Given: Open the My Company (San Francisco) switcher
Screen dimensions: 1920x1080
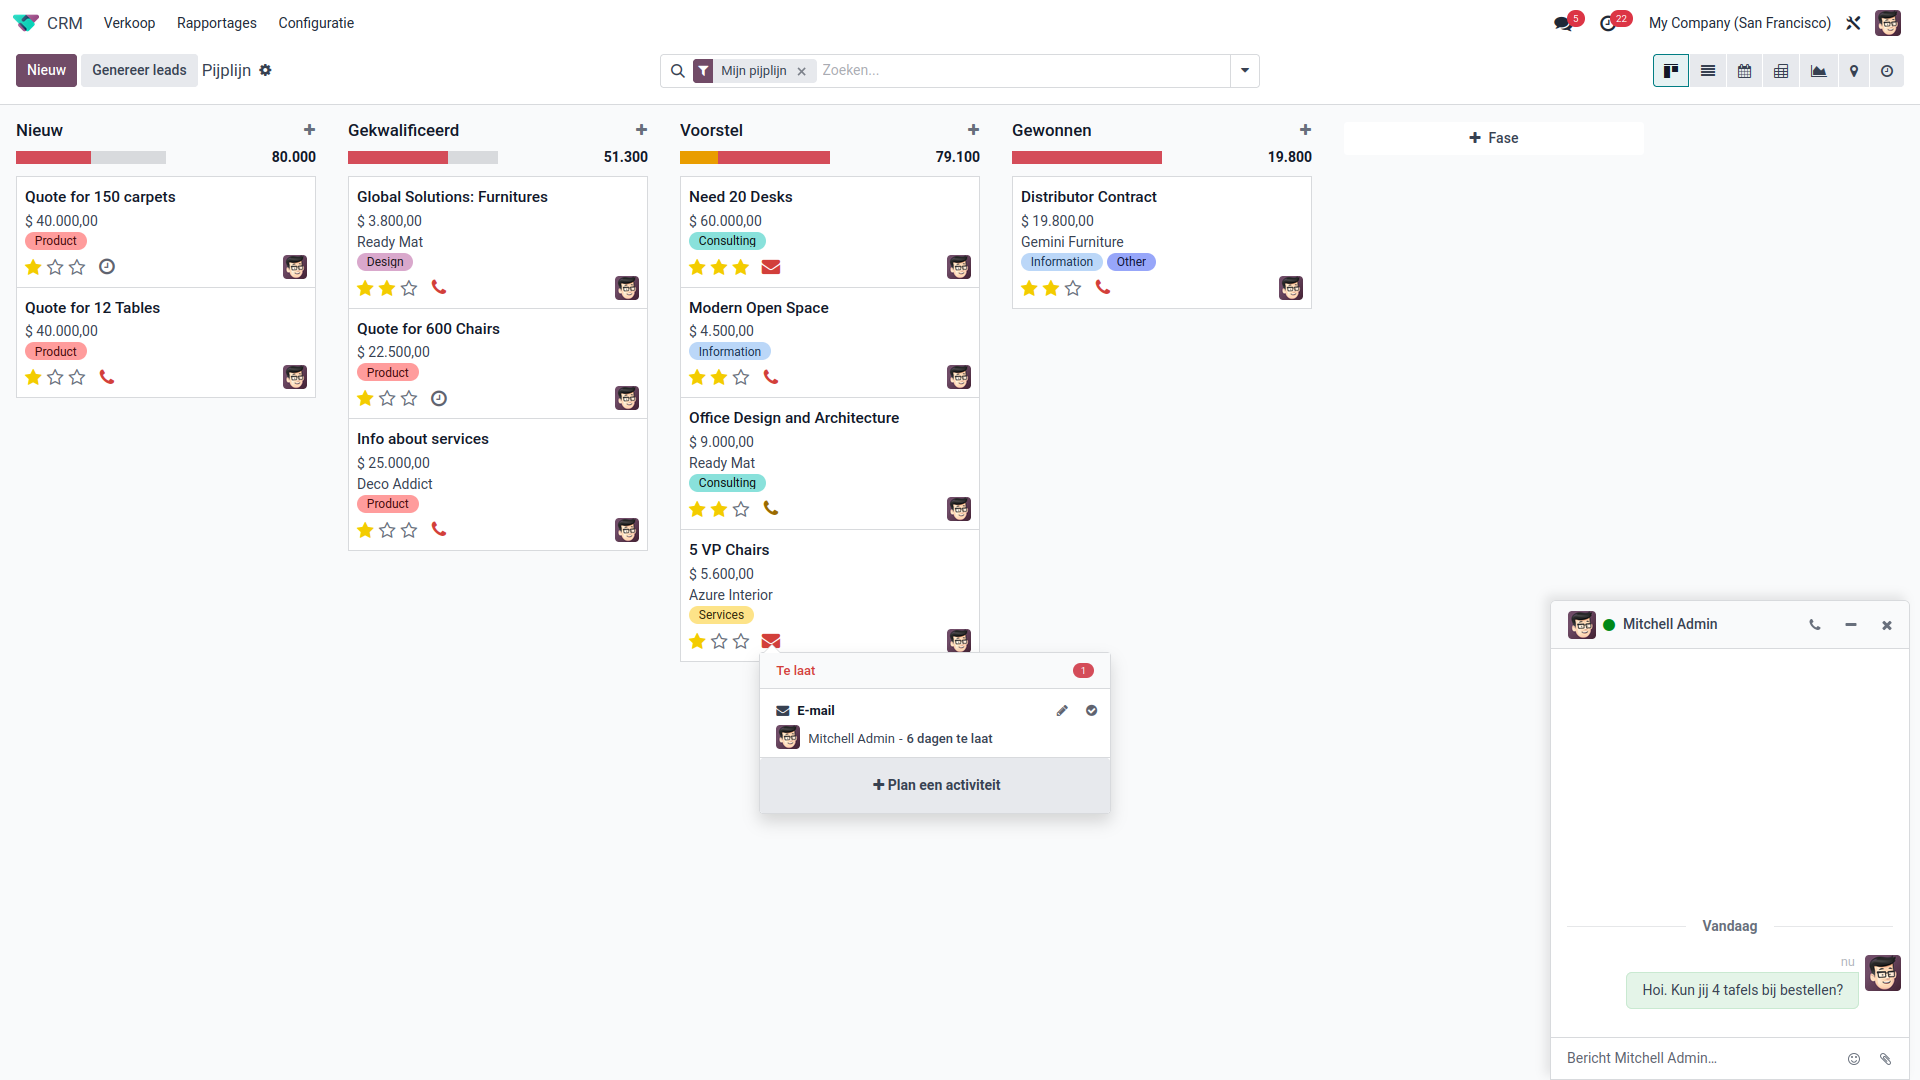Looking at the screenshot, I should click(1739, 23).
